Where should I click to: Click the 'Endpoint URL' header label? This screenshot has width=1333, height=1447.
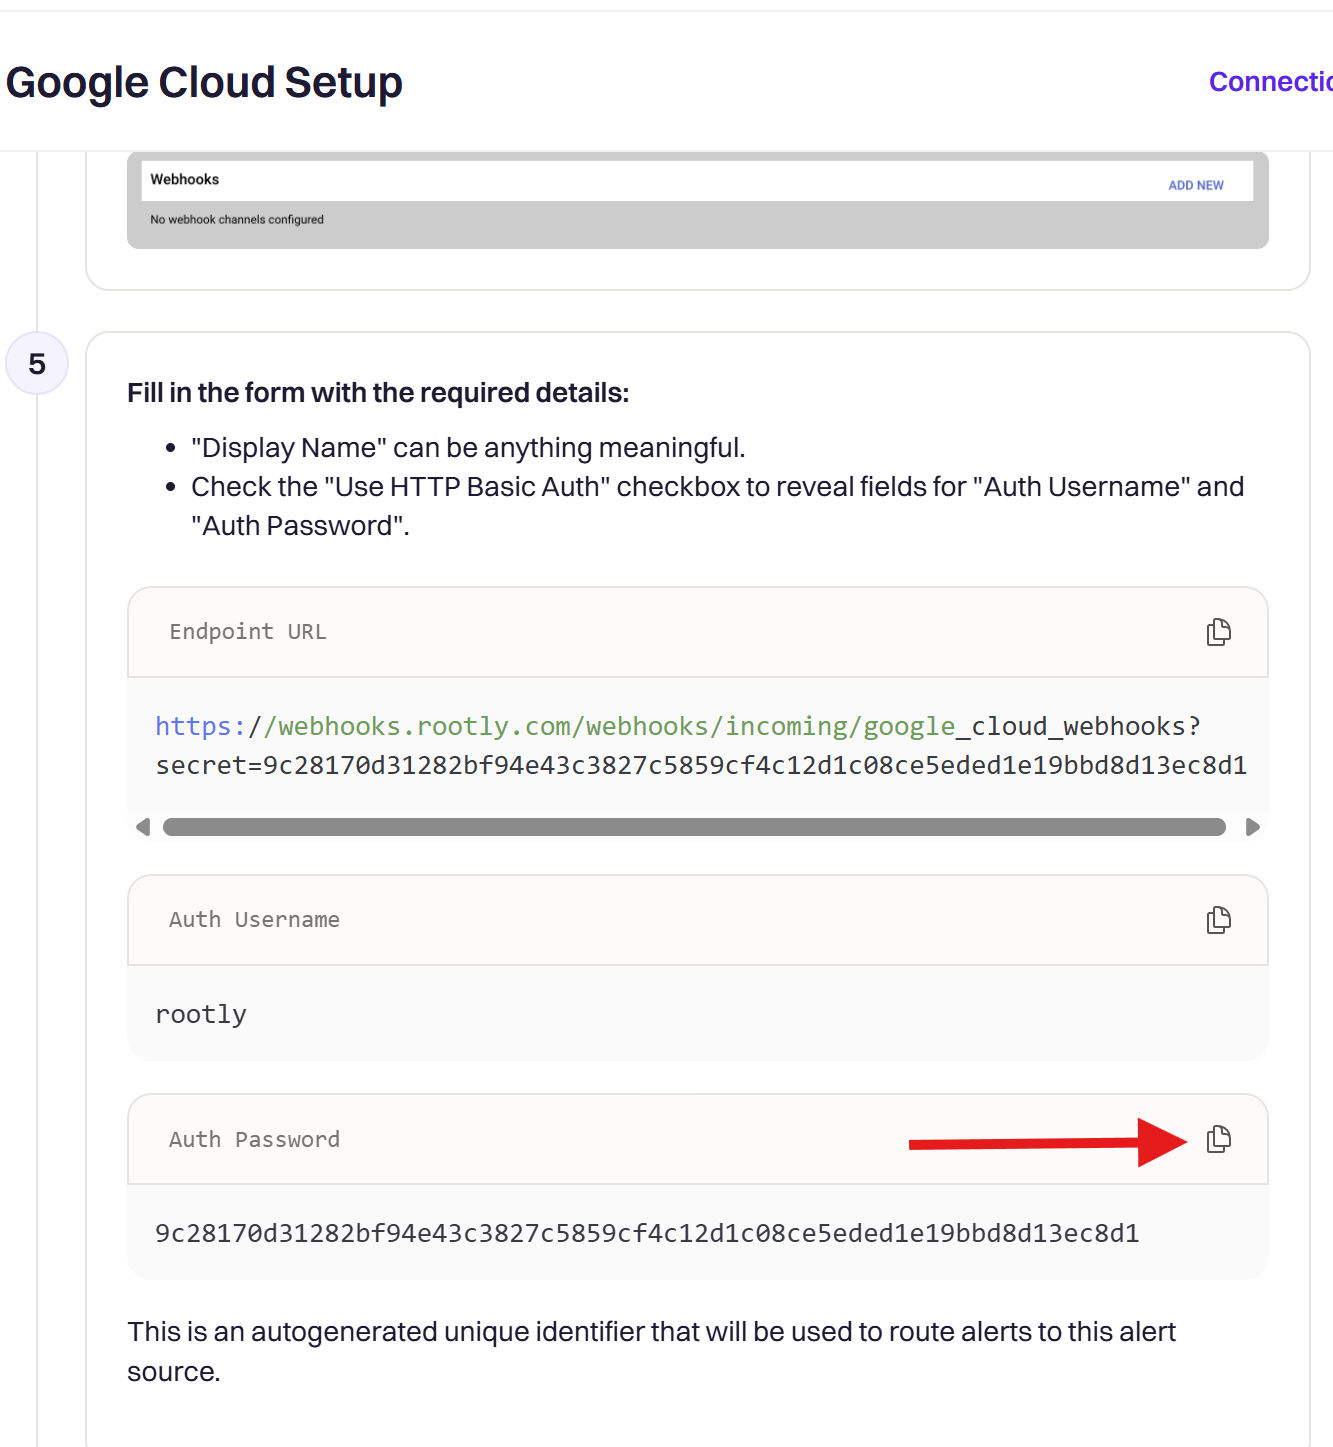[248, 632]
